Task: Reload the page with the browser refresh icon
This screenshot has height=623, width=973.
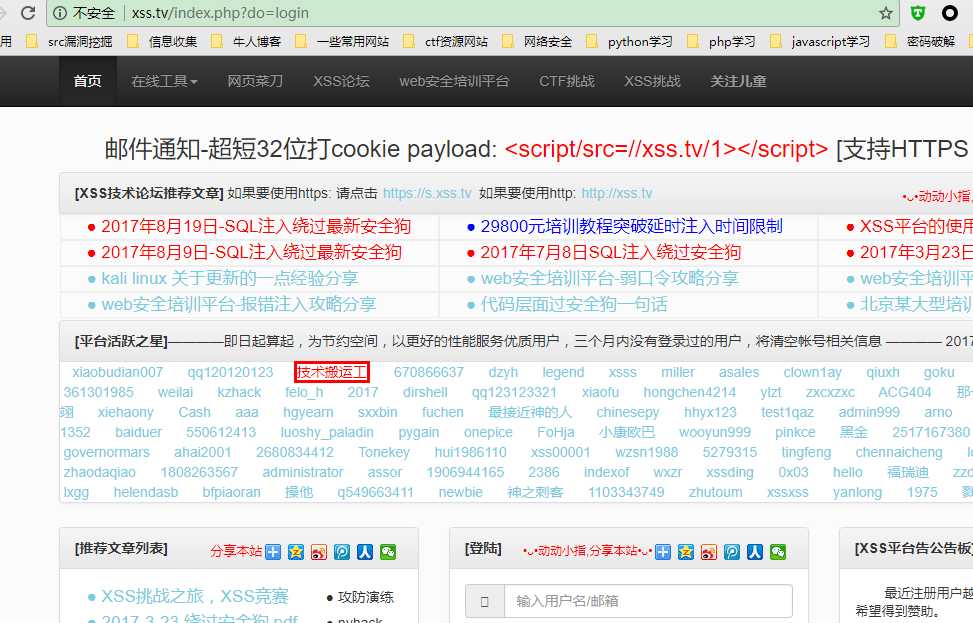Action: tap(28, 12)
